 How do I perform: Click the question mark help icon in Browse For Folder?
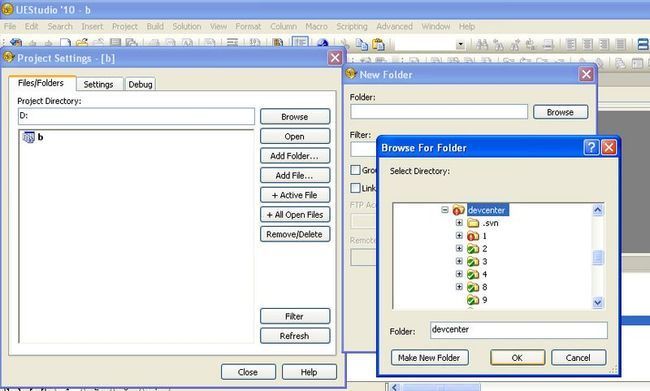pyautogui.click(x=591, y=147)
